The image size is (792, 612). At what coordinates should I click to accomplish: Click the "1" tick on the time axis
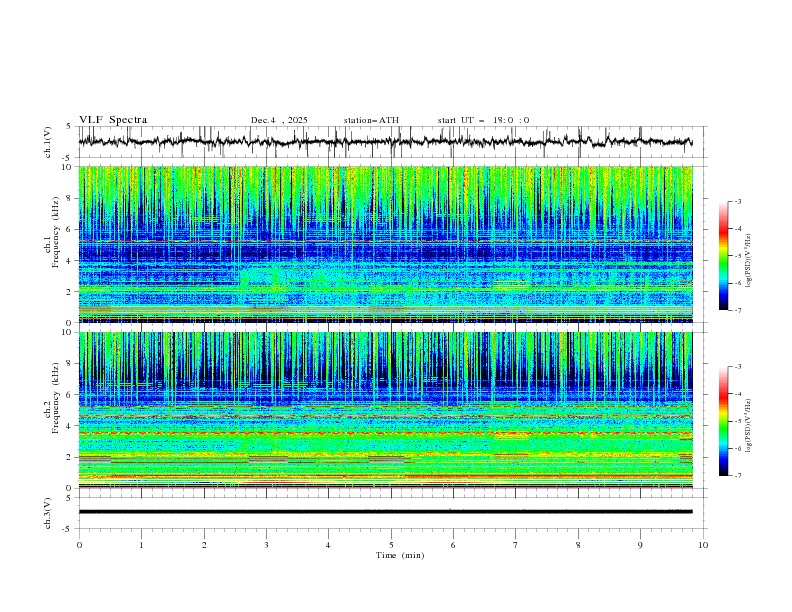[x=141, y=545]
